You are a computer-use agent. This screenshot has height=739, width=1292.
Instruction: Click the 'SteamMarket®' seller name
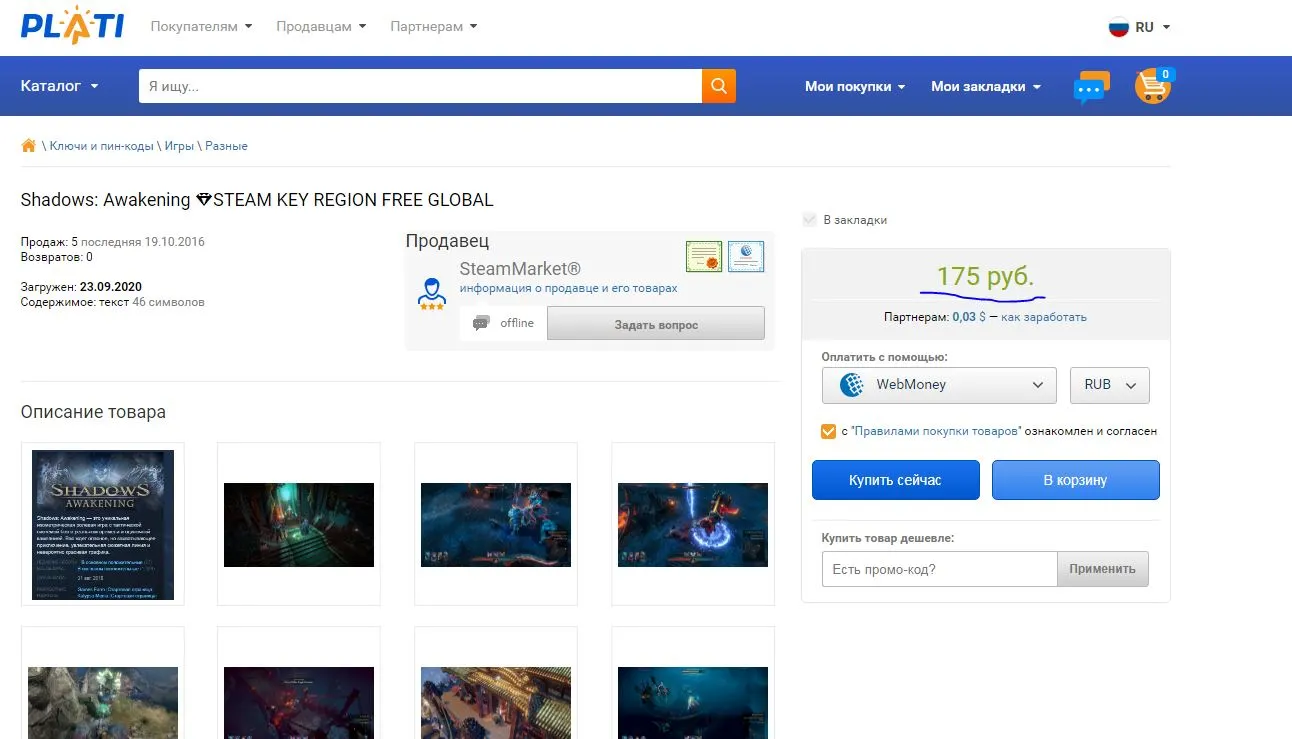click(520, 268)
